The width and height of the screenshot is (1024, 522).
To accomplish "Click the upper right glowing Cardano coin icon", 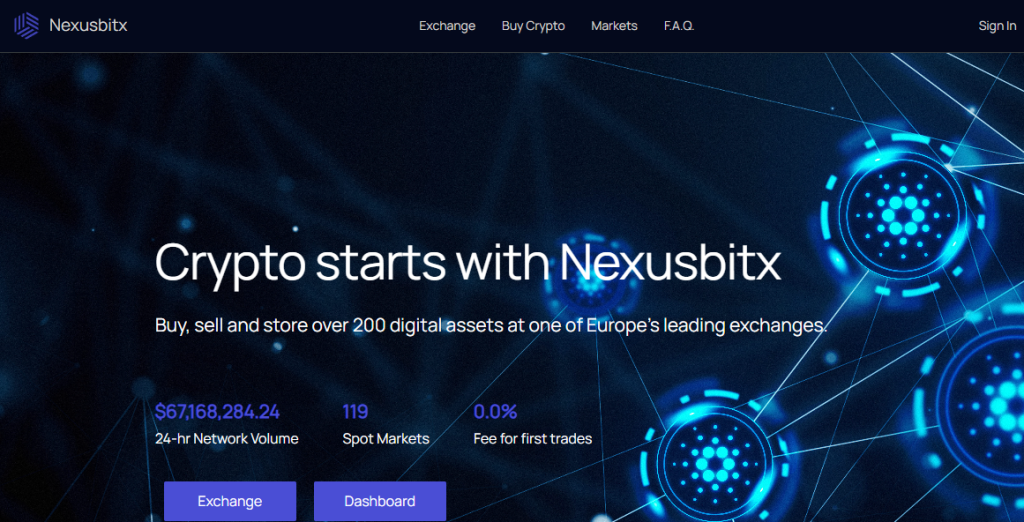I will [902, 214].
